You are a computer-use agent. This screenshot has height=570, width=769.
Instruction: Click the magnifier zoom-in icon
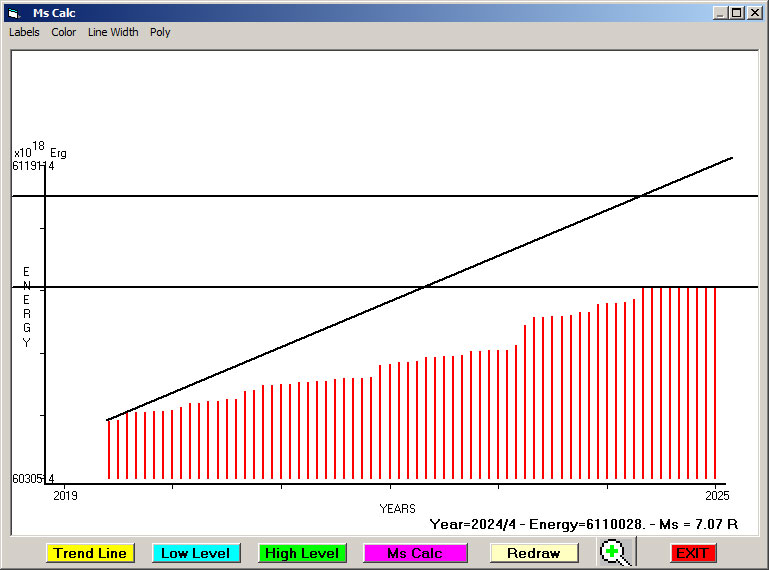(x=617, y=552)
